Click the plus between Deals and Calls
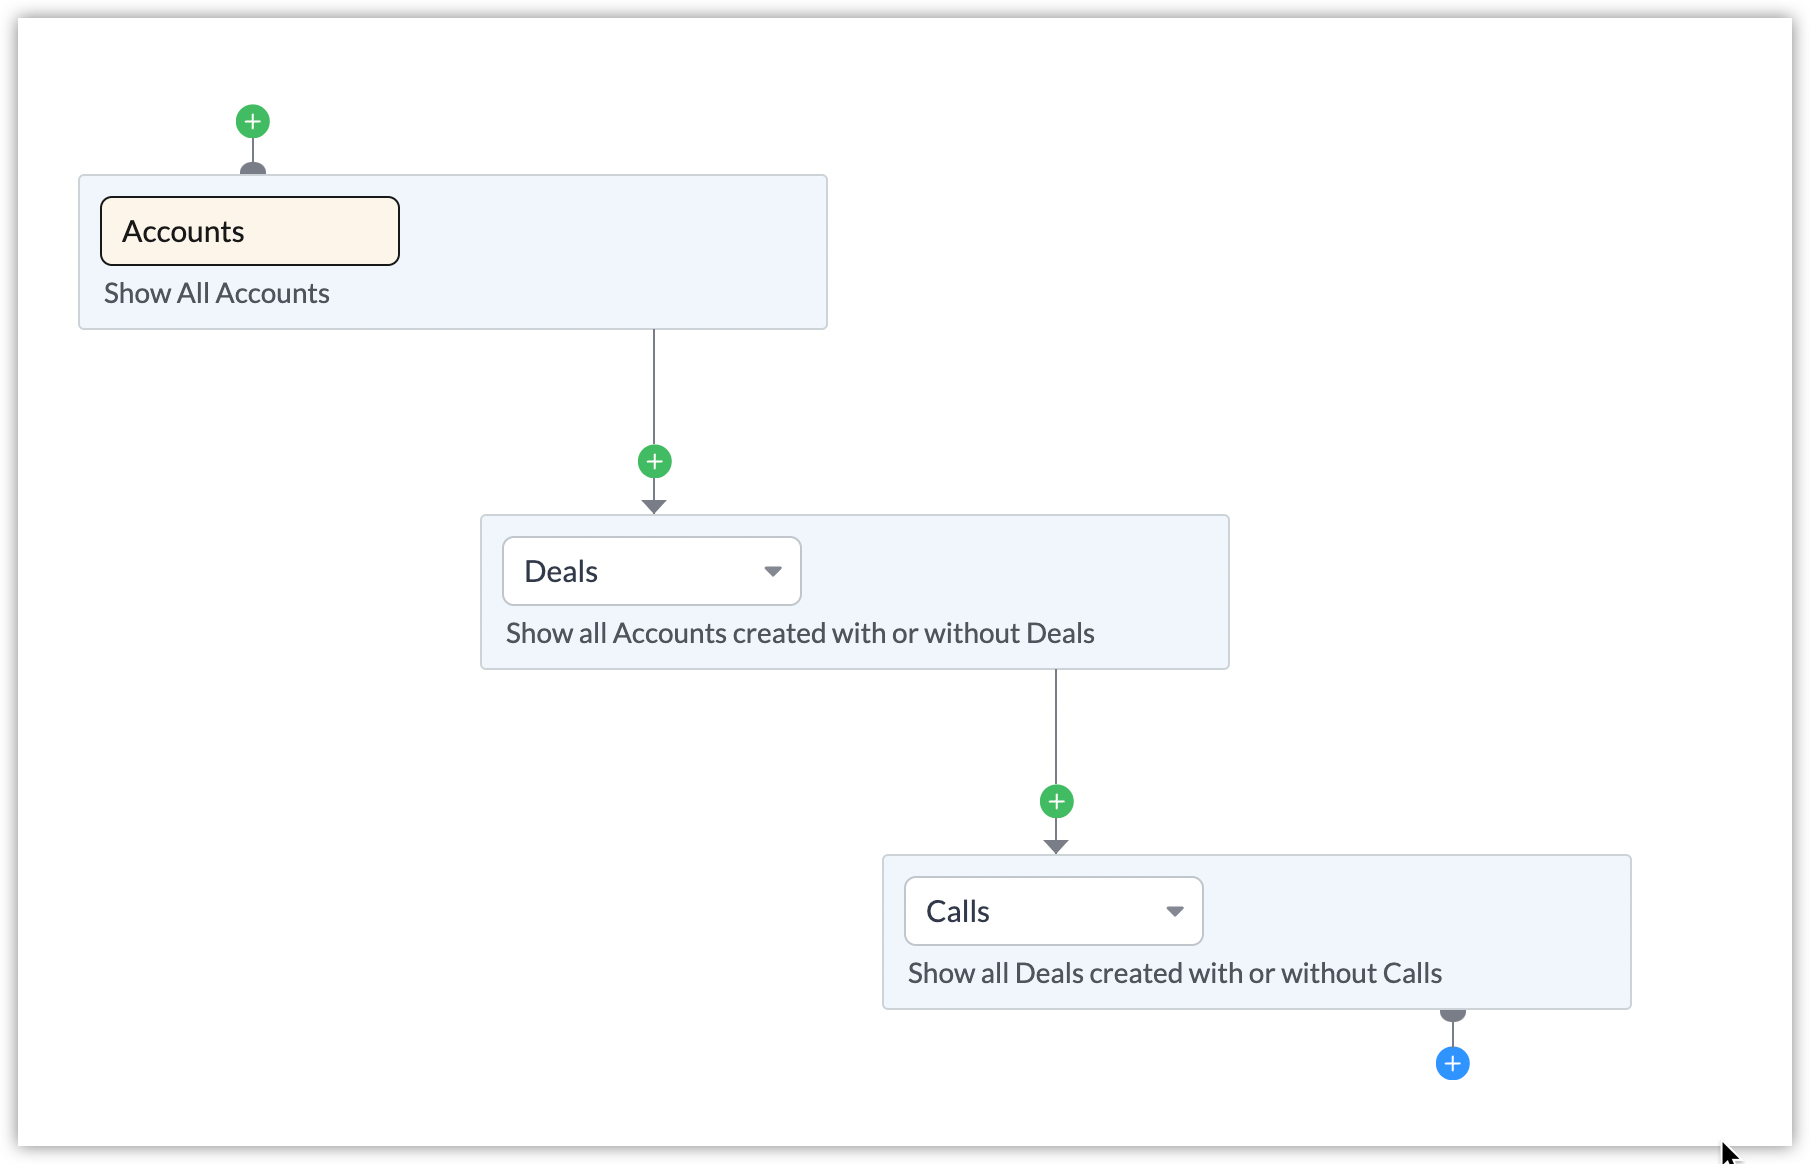The image size is (1810, 1164). (1057, 801)
